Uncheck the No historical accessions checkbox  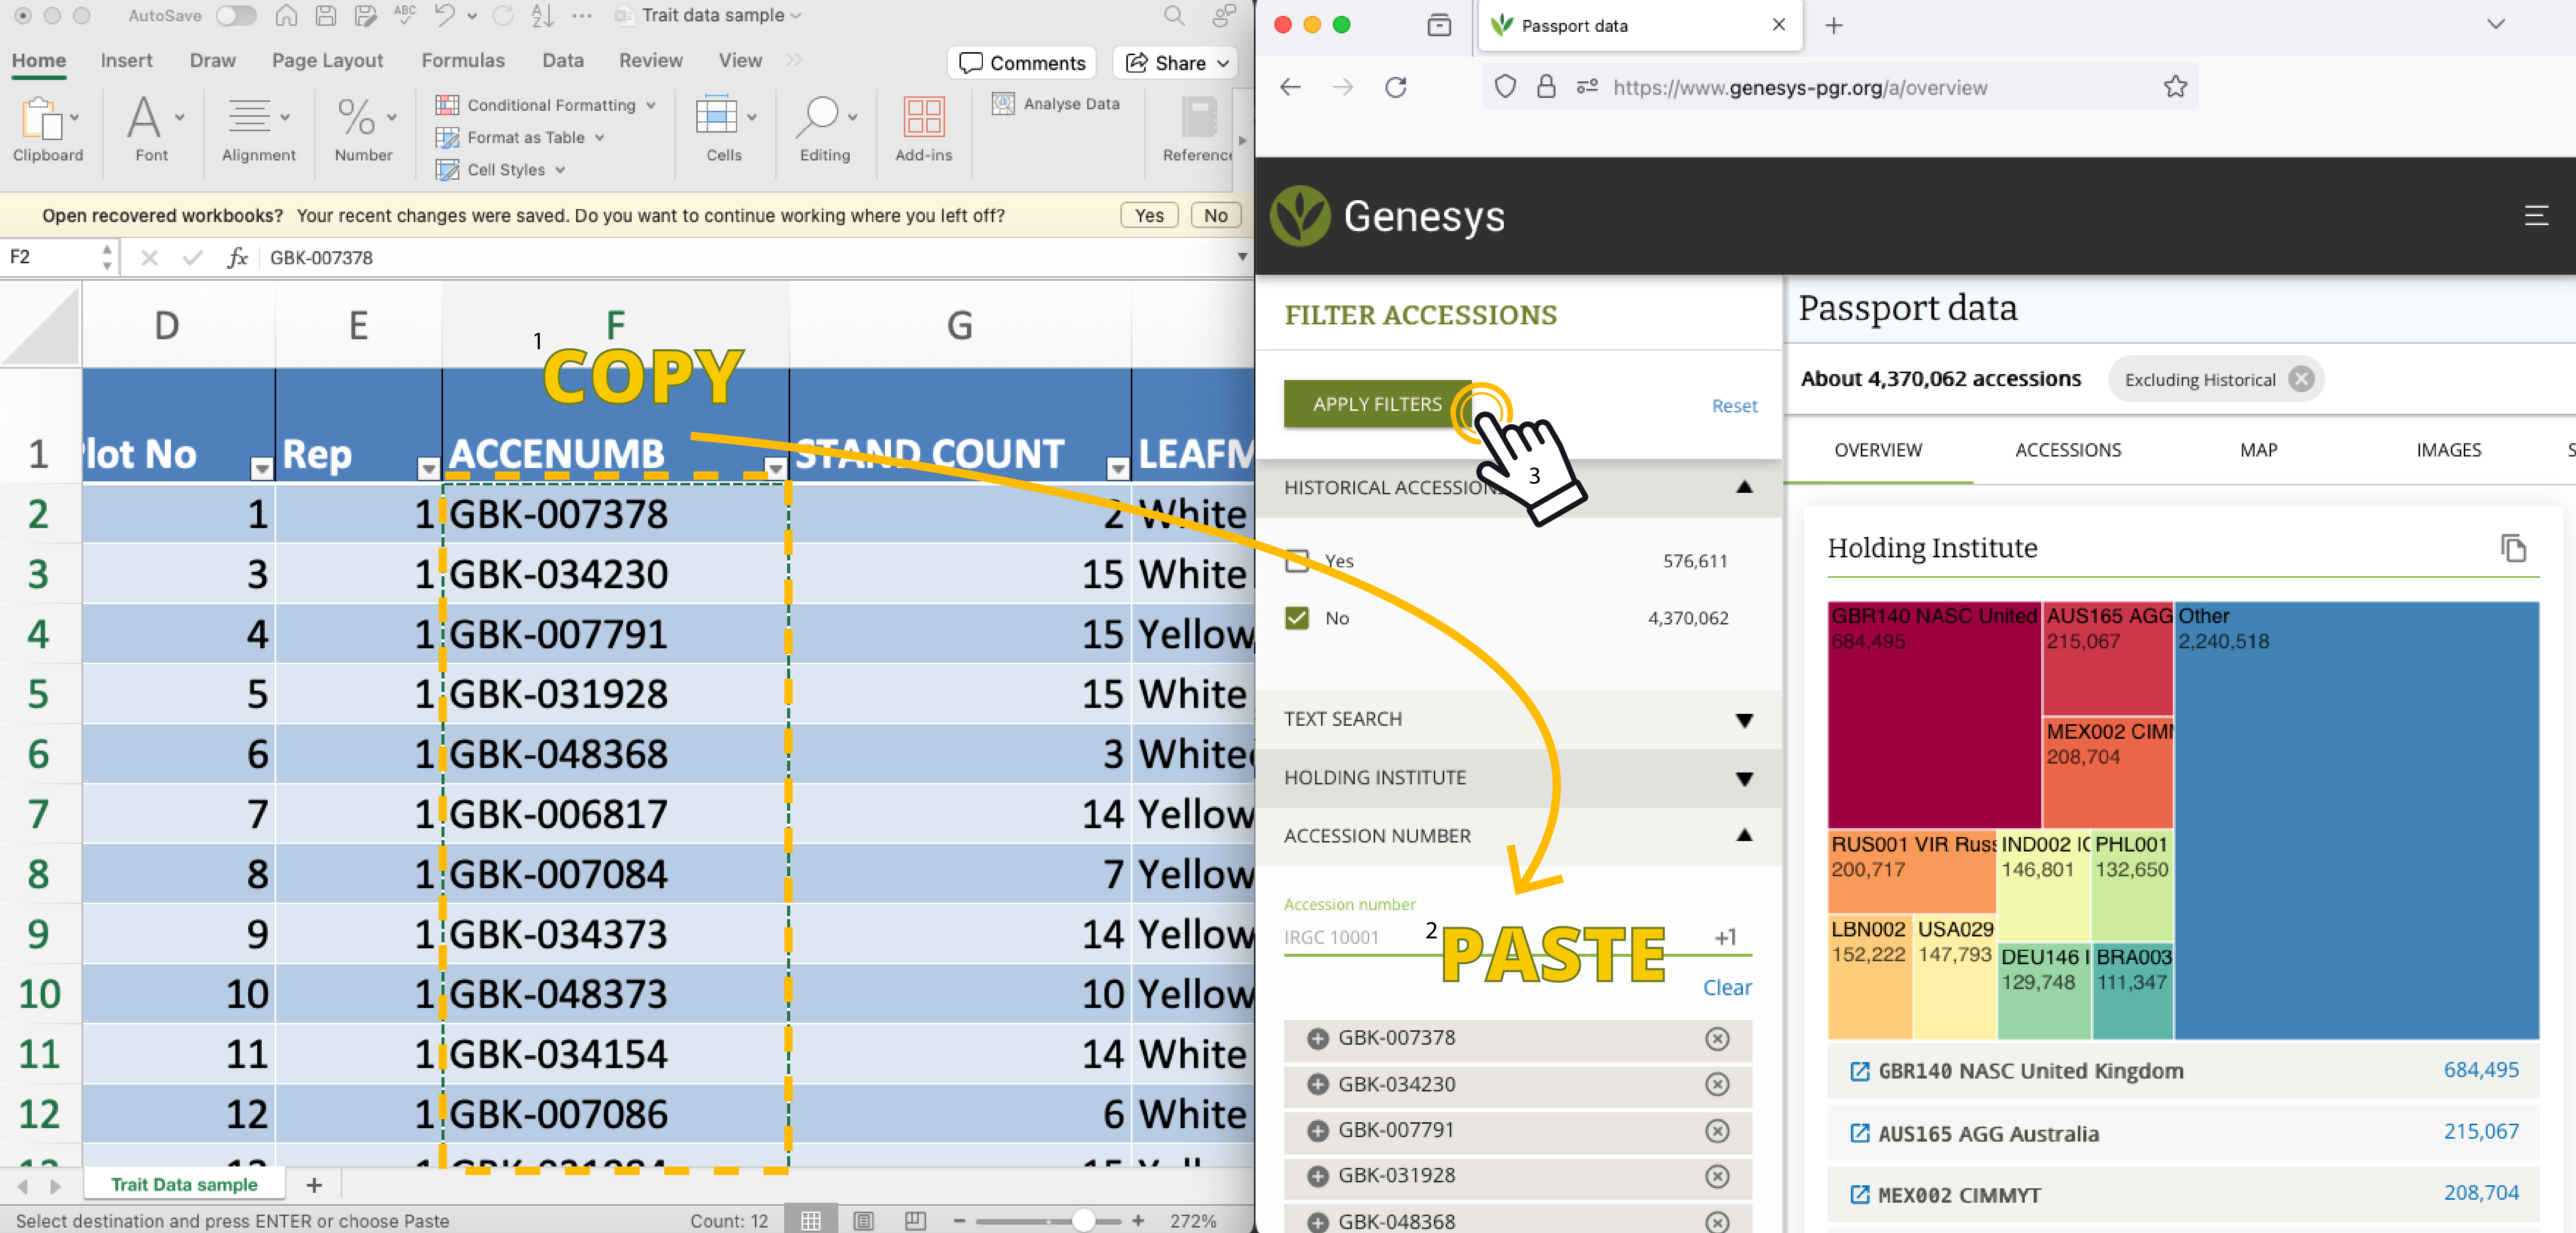click(x=1297, y=618)
